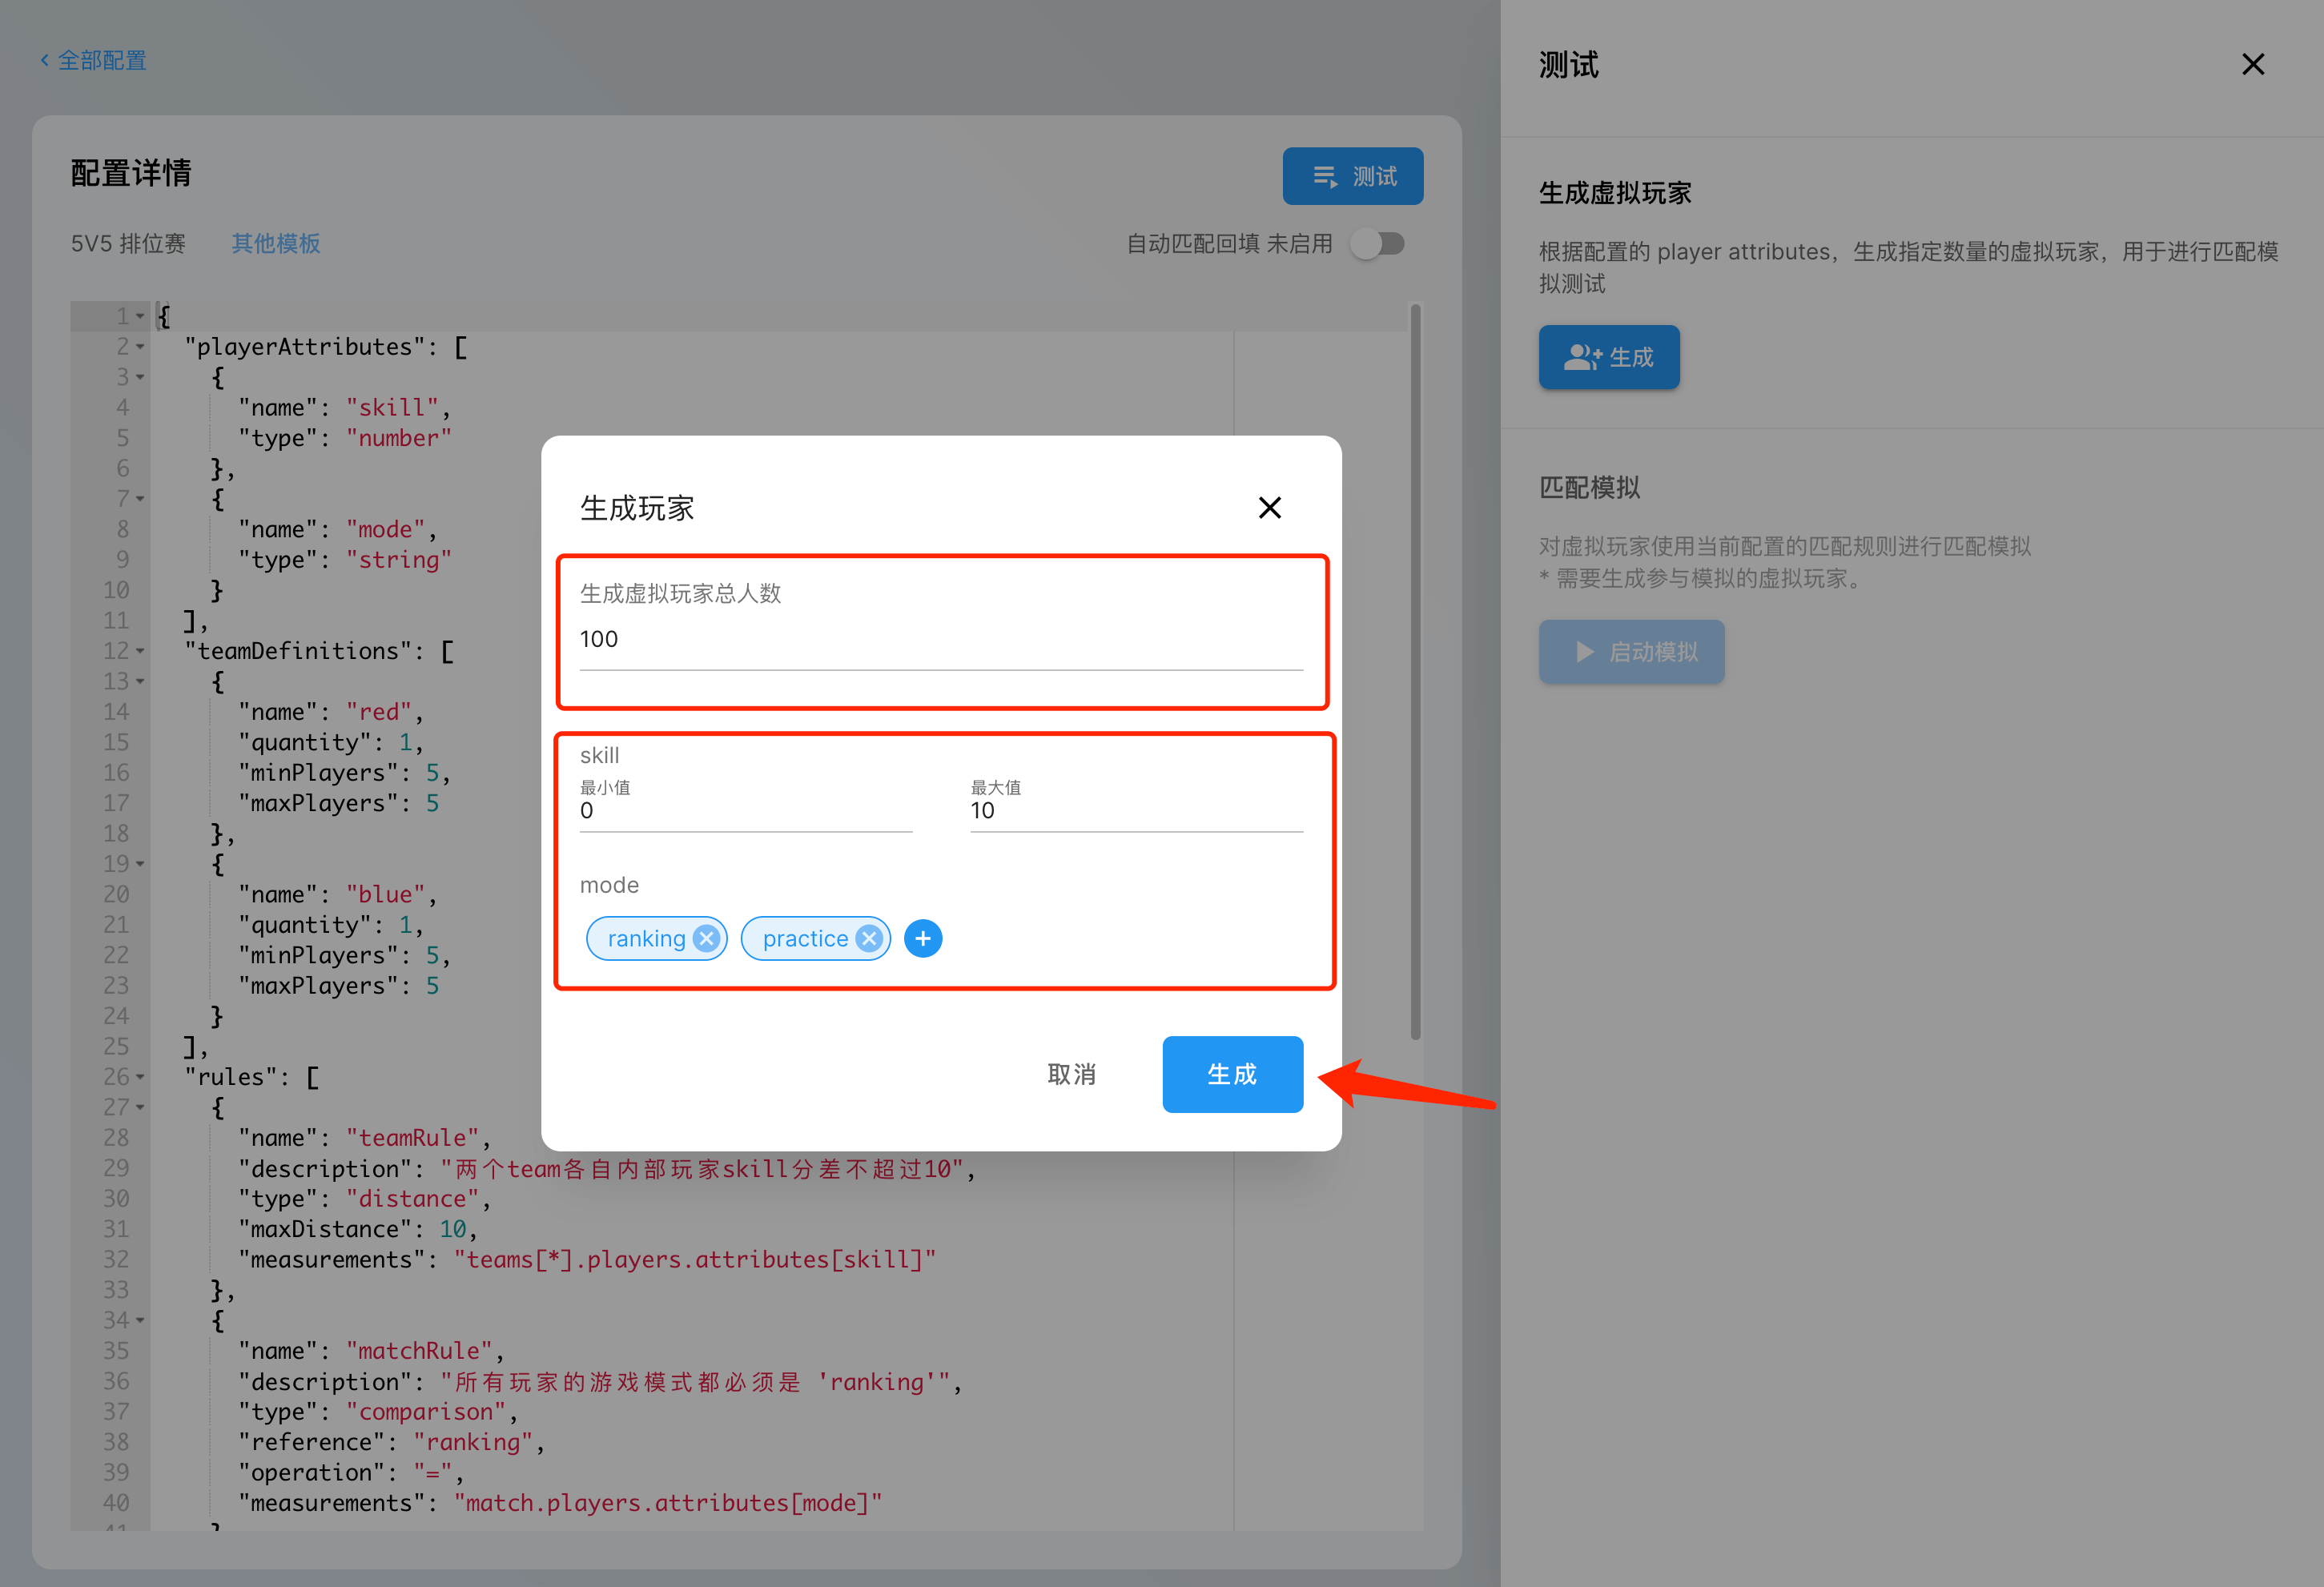Collapse code fold arrow on line 2

[x=140, y=347]
